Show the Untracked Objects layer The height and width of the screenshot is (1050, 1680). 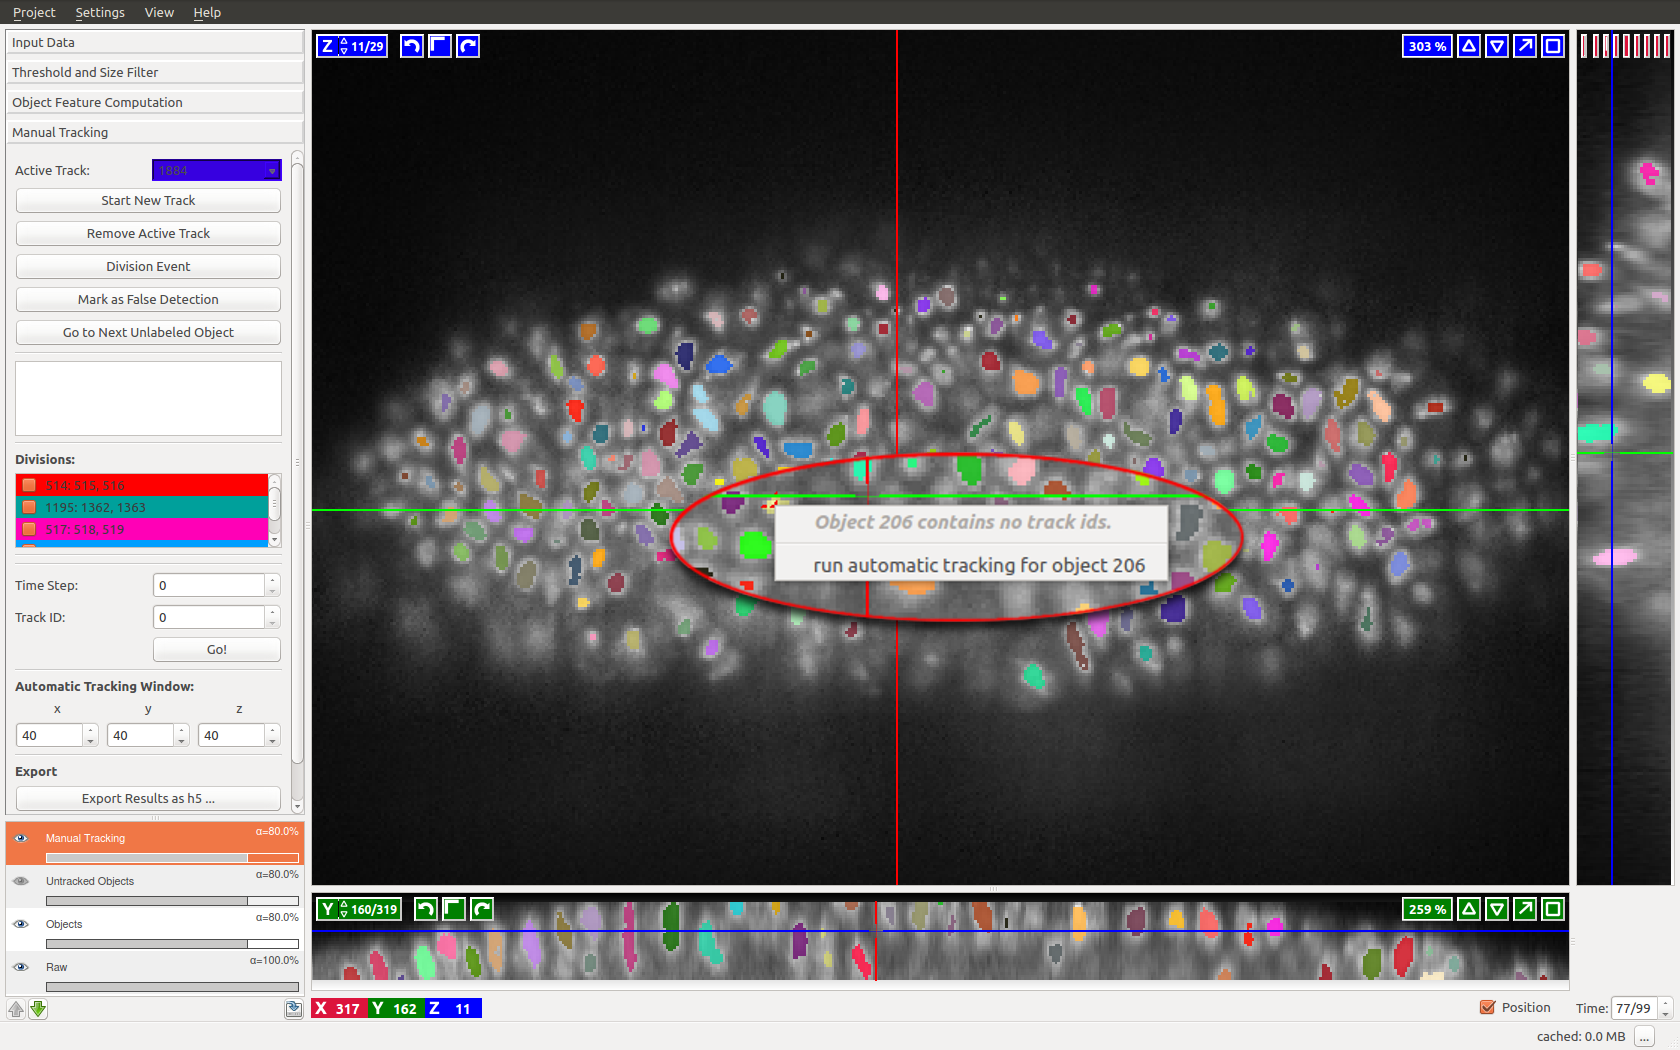[21, 881]
